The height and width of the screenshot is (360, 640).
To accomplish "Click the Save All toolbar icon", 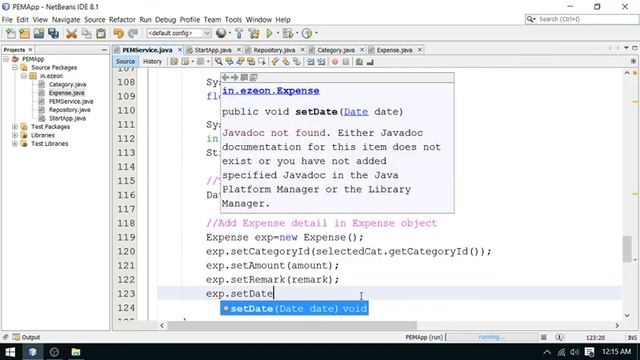I will click(x=53, y=33).
